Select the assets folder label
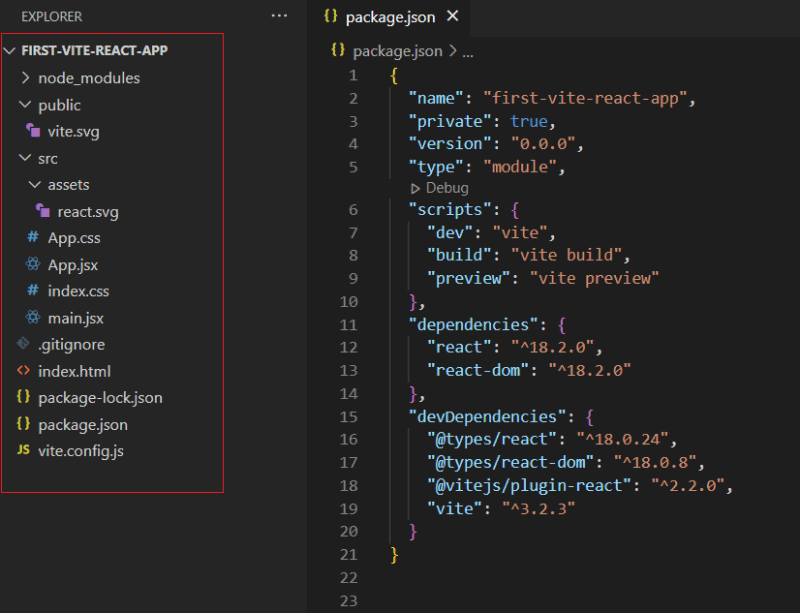 [69, 185]
